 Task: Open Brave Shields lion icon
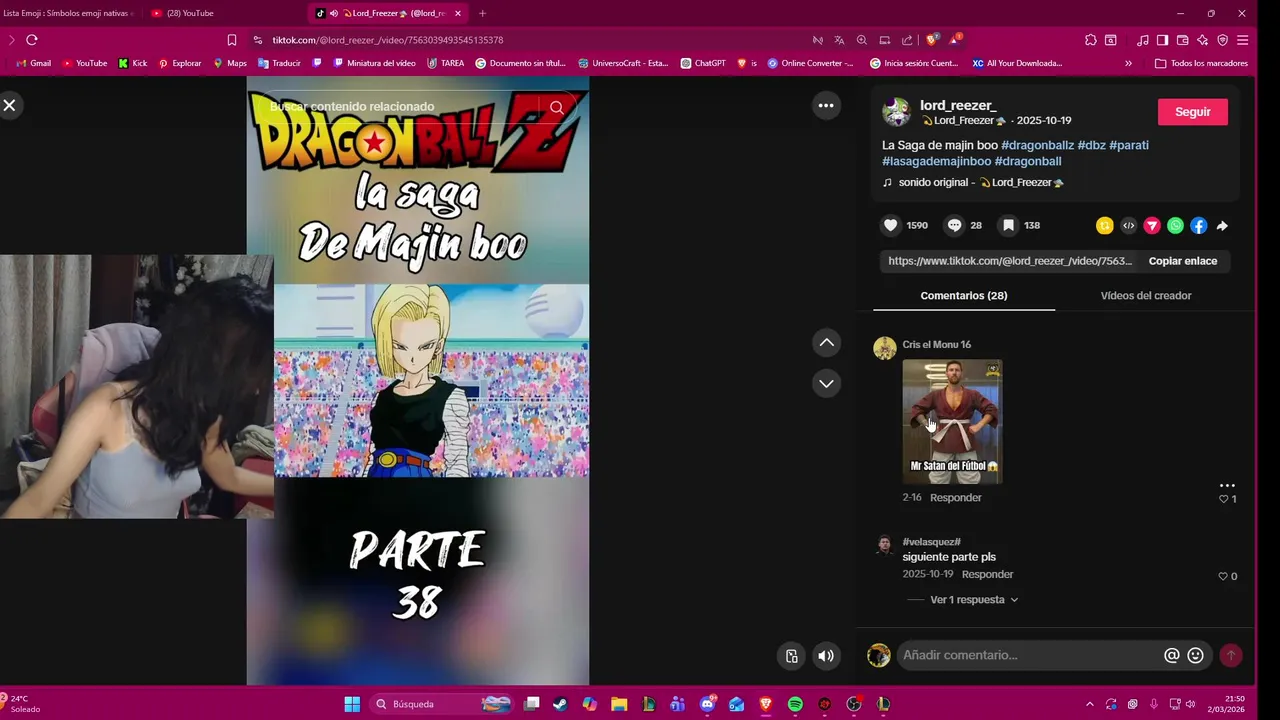pyautogui.click(x=932, y=40)
